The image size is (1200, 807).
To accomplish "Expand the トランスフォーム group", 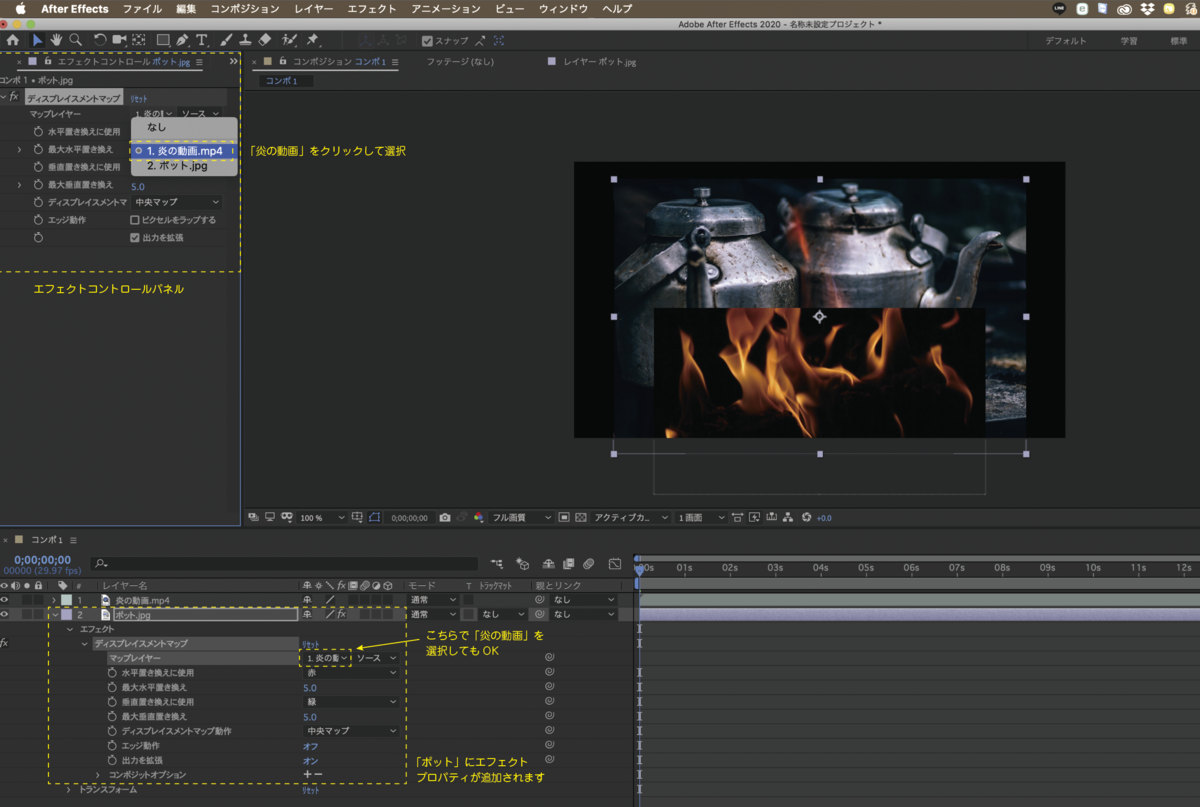I will tap(69, 790).
